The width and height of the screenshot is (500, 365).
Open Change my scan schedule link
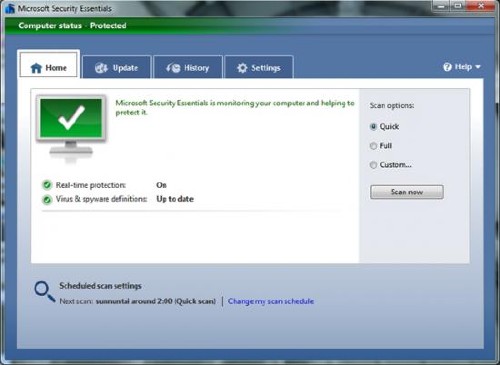coord(271,301)
